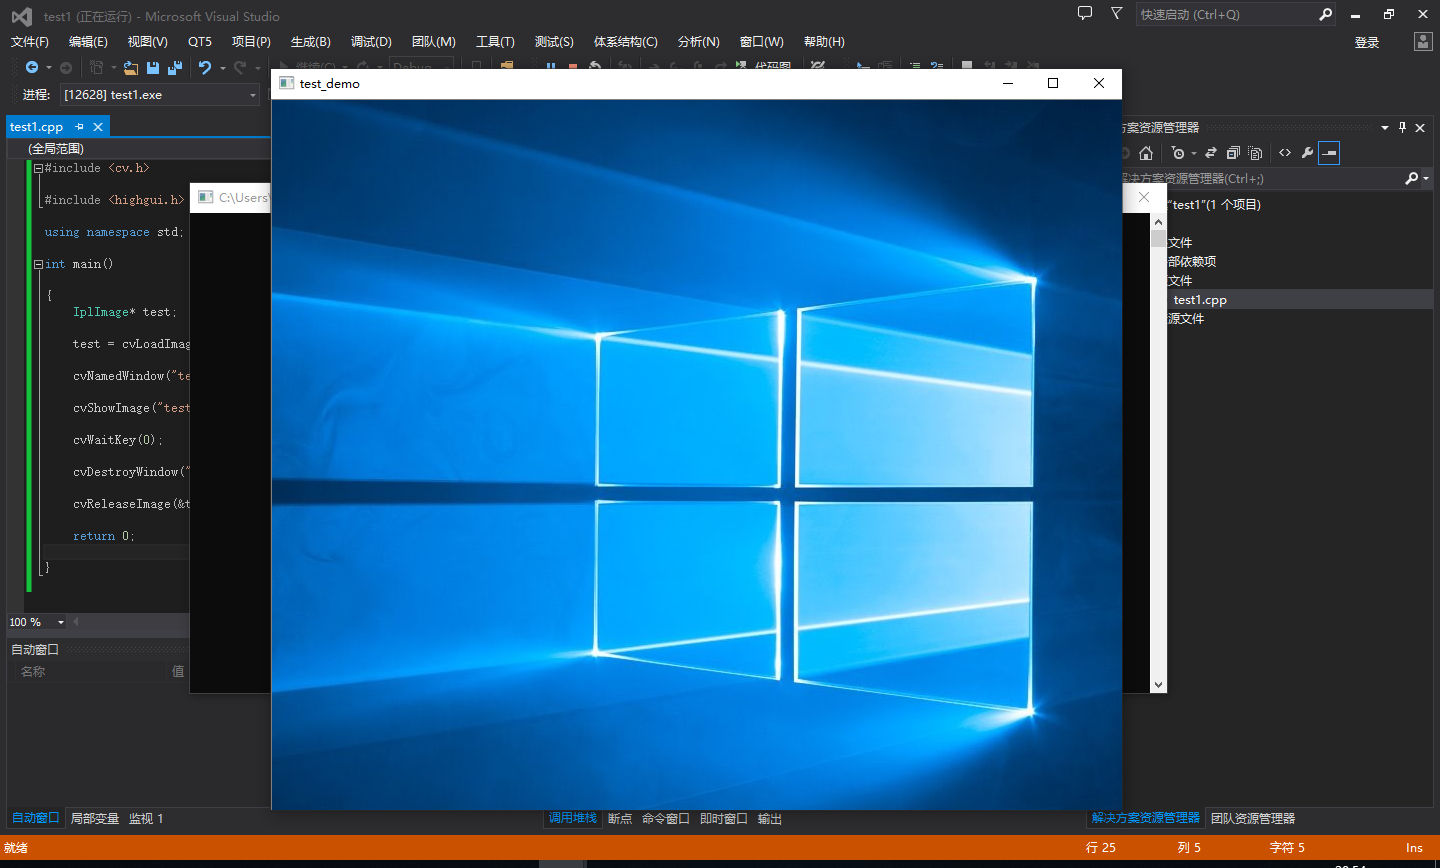Click the console window icon beside C:\Users
The height and width of the screenshot is (868, 1440).
pyautogui.click(x=206, y=197)
